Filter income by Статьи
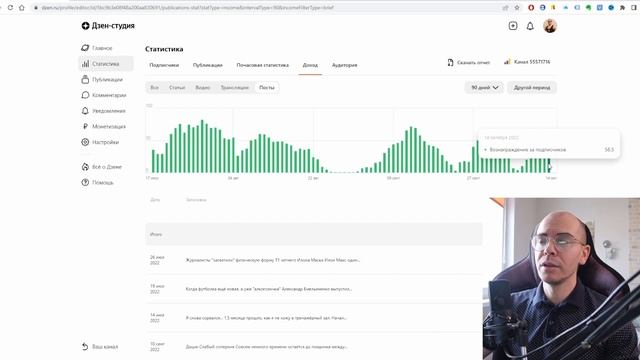Screen dimensions: 640x360 tap(177, 87)
